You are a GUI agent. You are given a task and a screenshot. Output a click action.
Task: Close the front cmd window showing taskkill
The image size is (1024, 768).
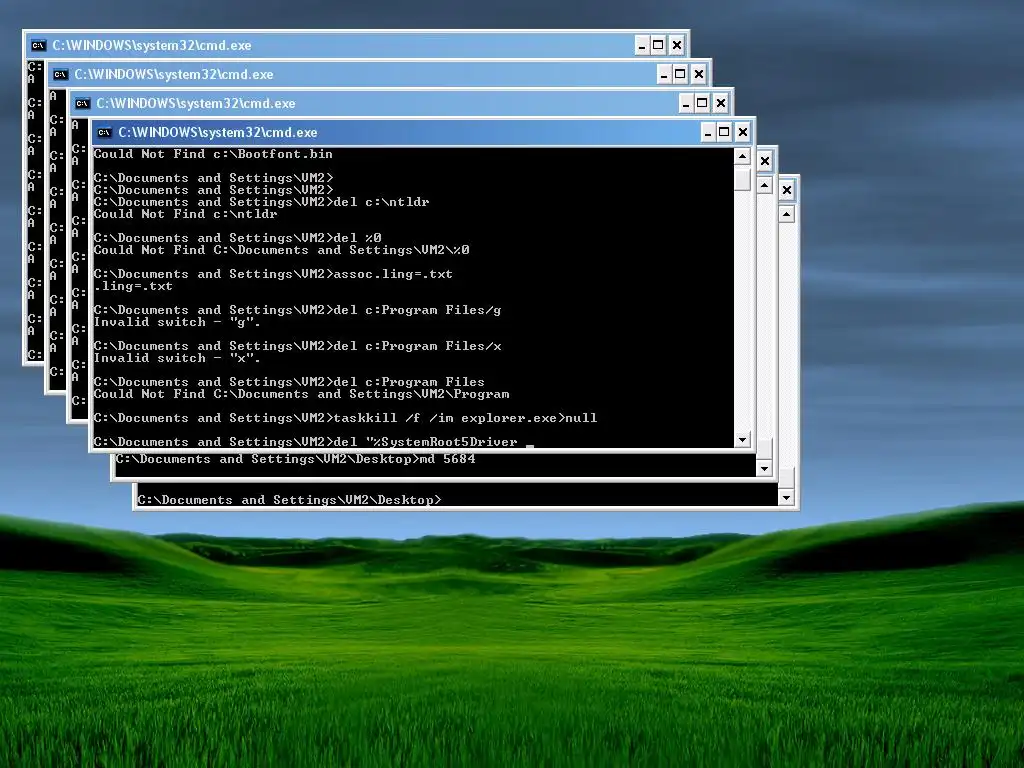click(743, 133)
